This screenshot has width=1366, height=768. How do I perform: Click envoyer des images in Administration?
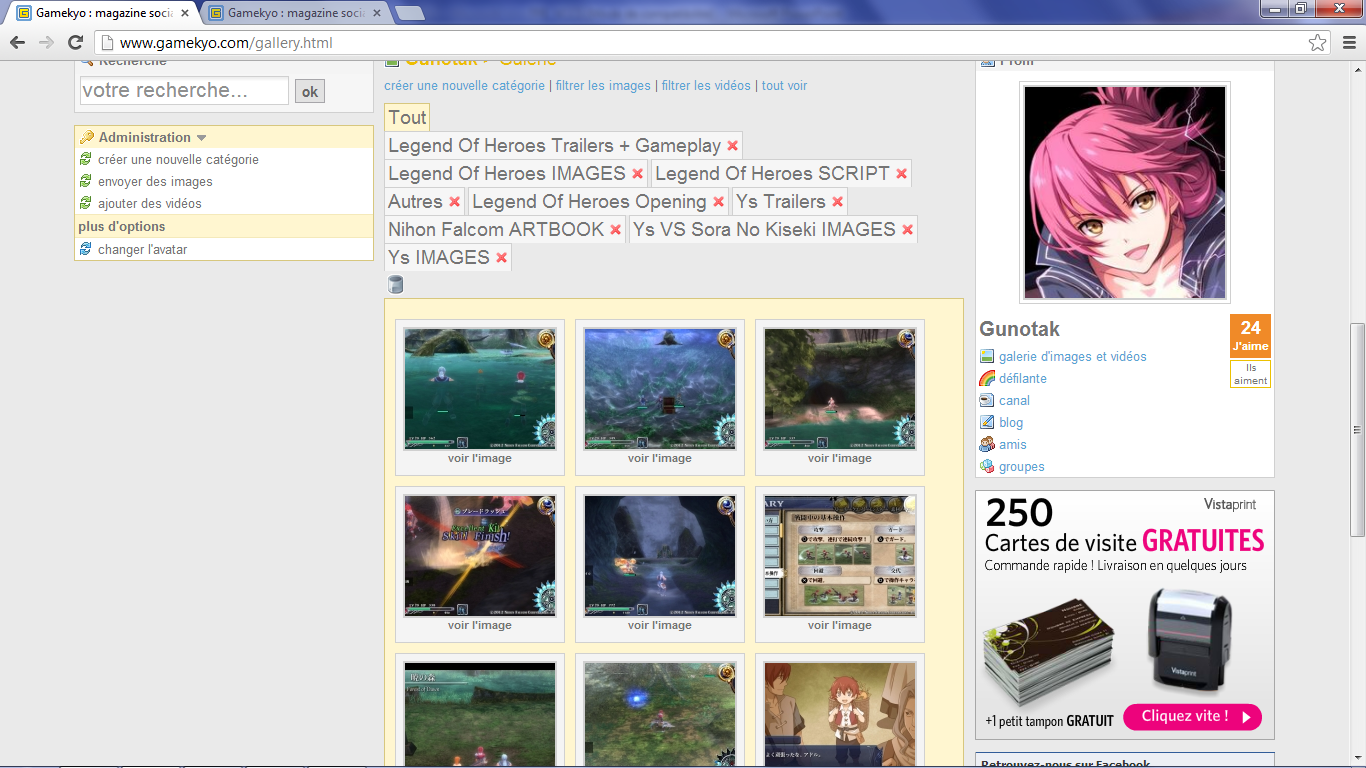point(155,181)
